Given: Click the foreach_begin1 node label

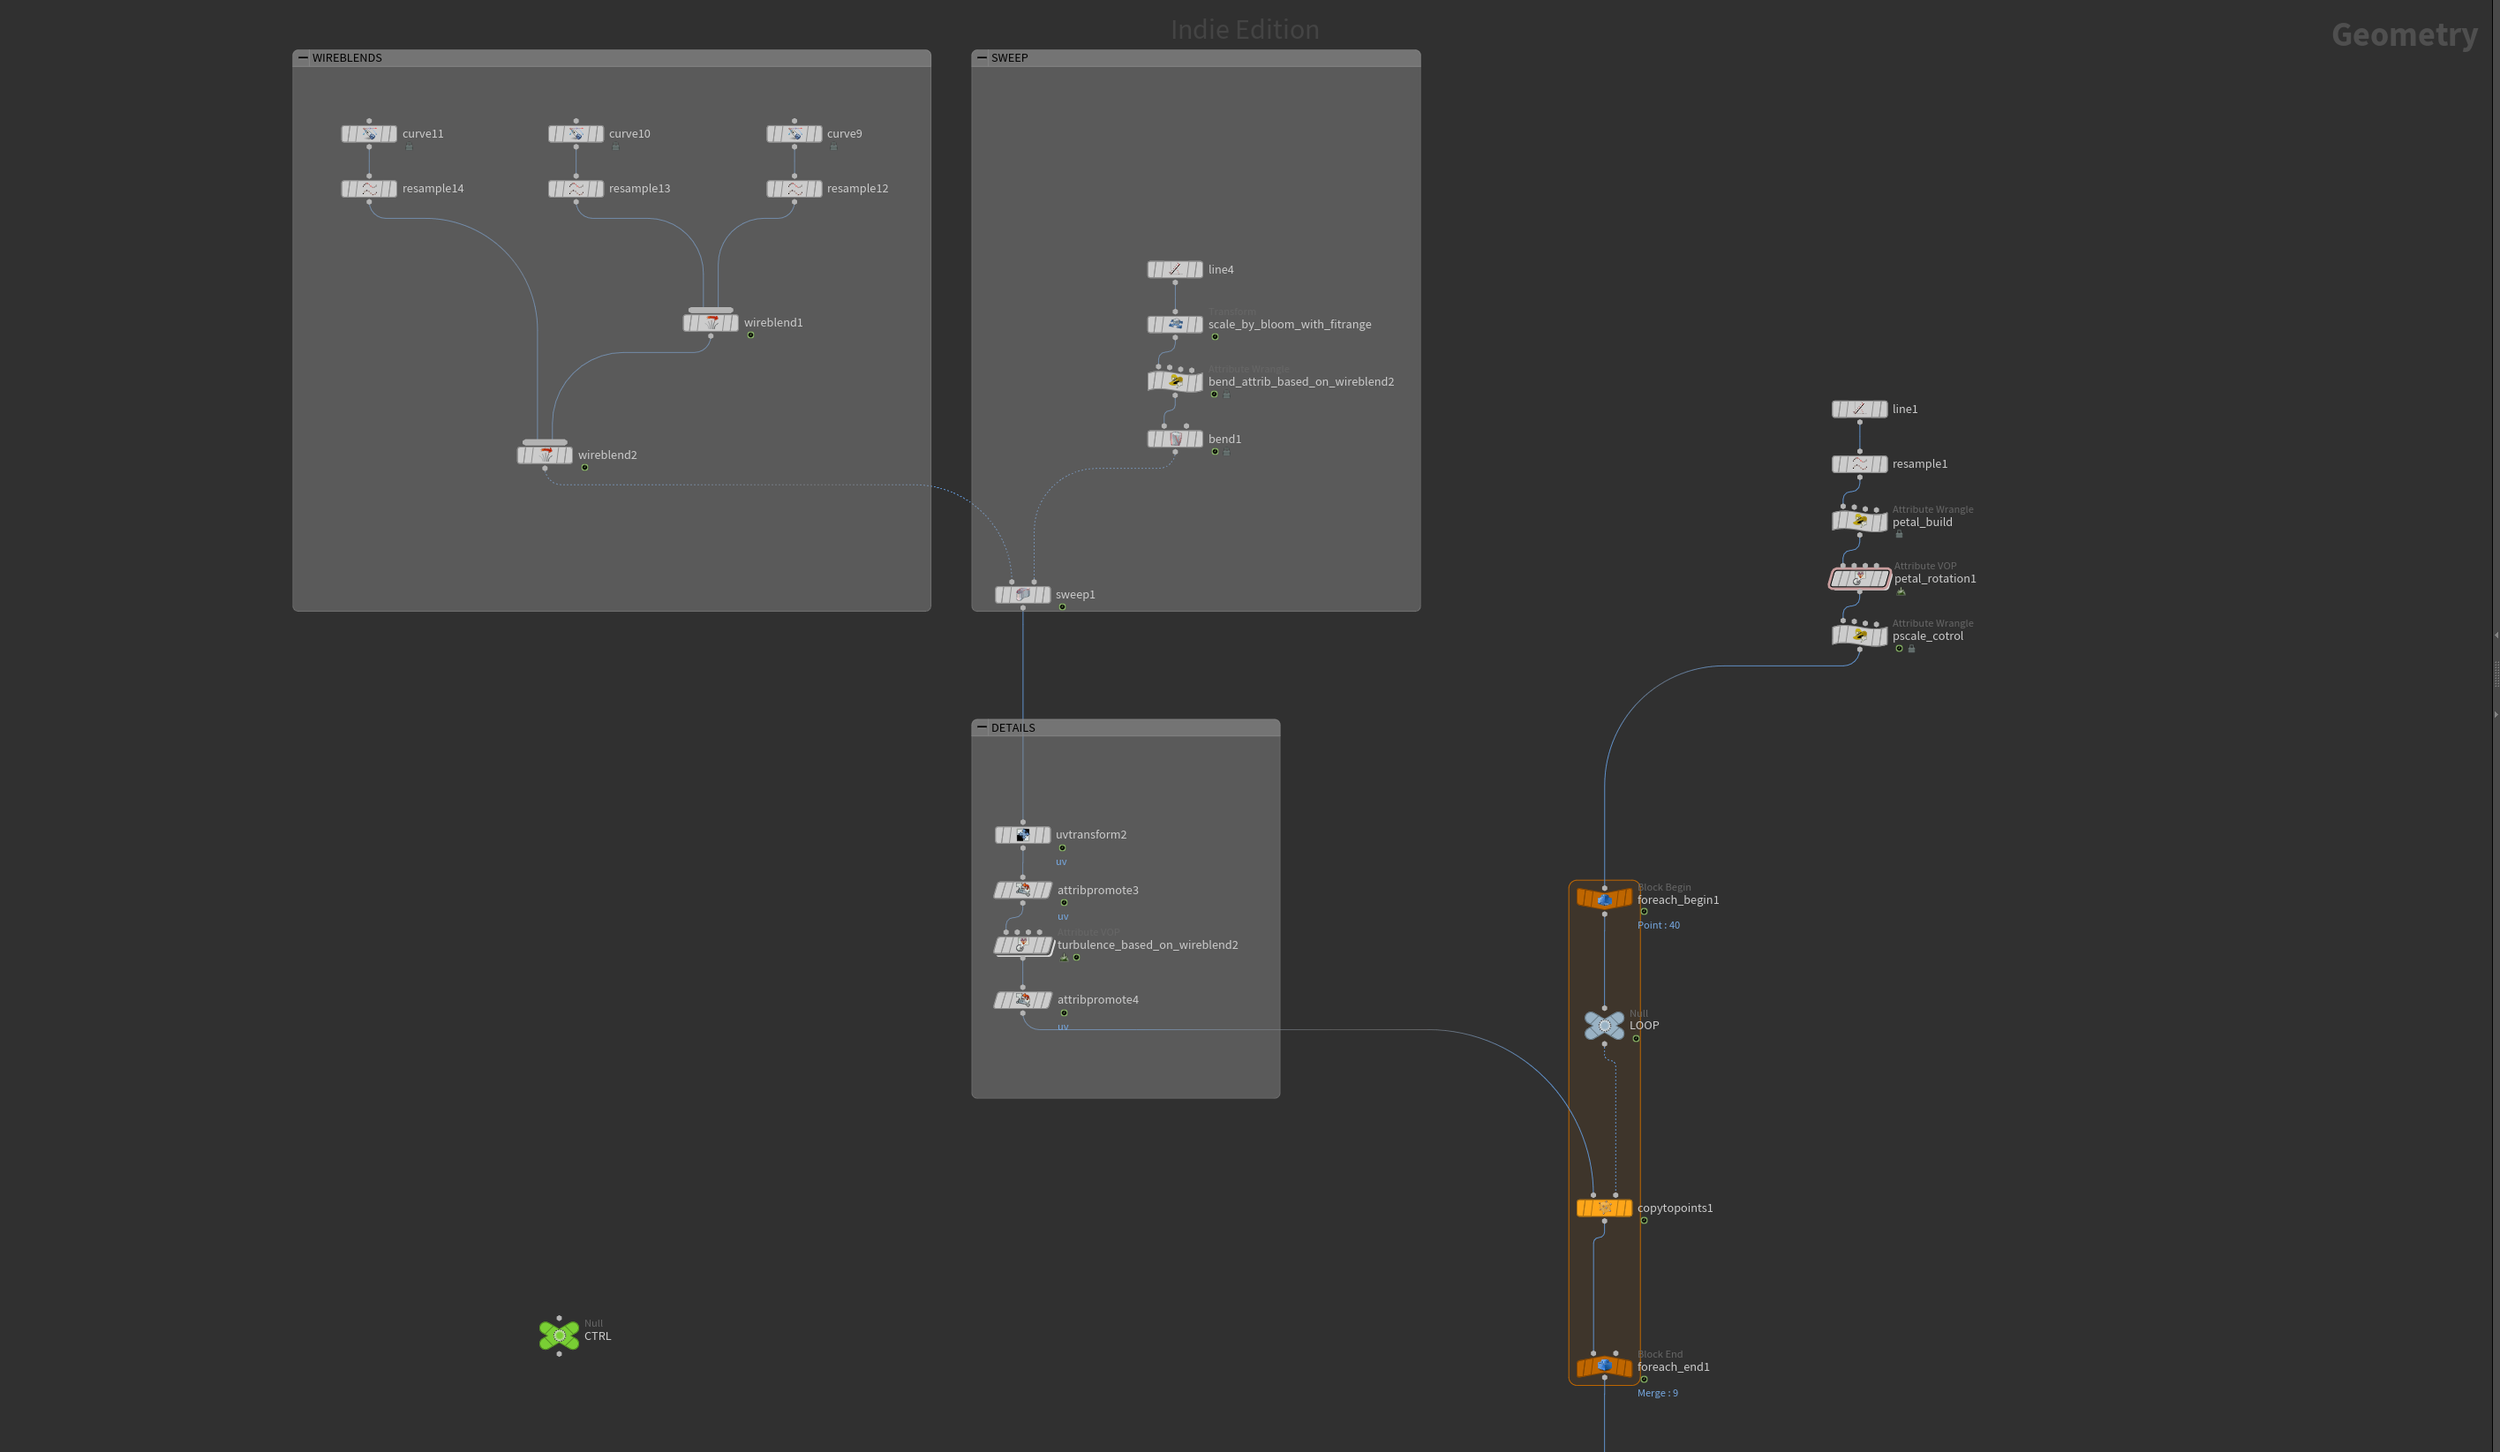Looking at the screenshot, I should [x=1678, y=900].
